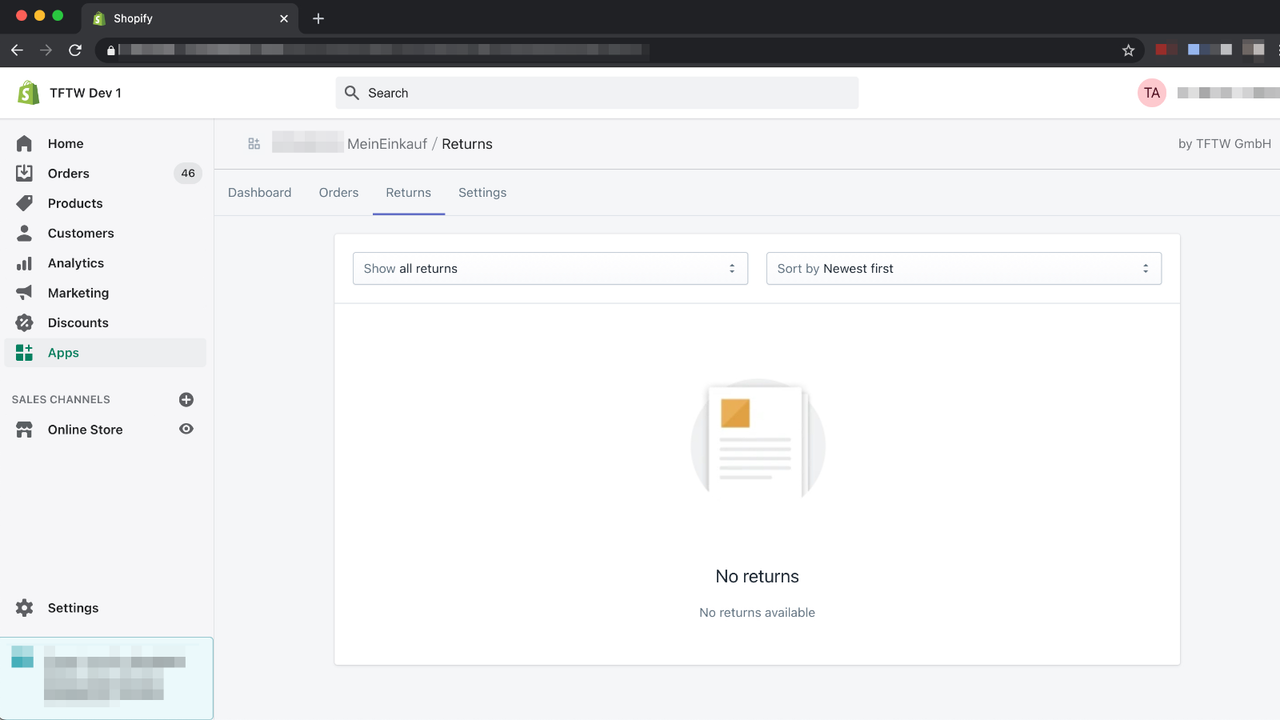
Task: Change sorting via the Newest first dropdown
Action: click(x=963, y=268)
